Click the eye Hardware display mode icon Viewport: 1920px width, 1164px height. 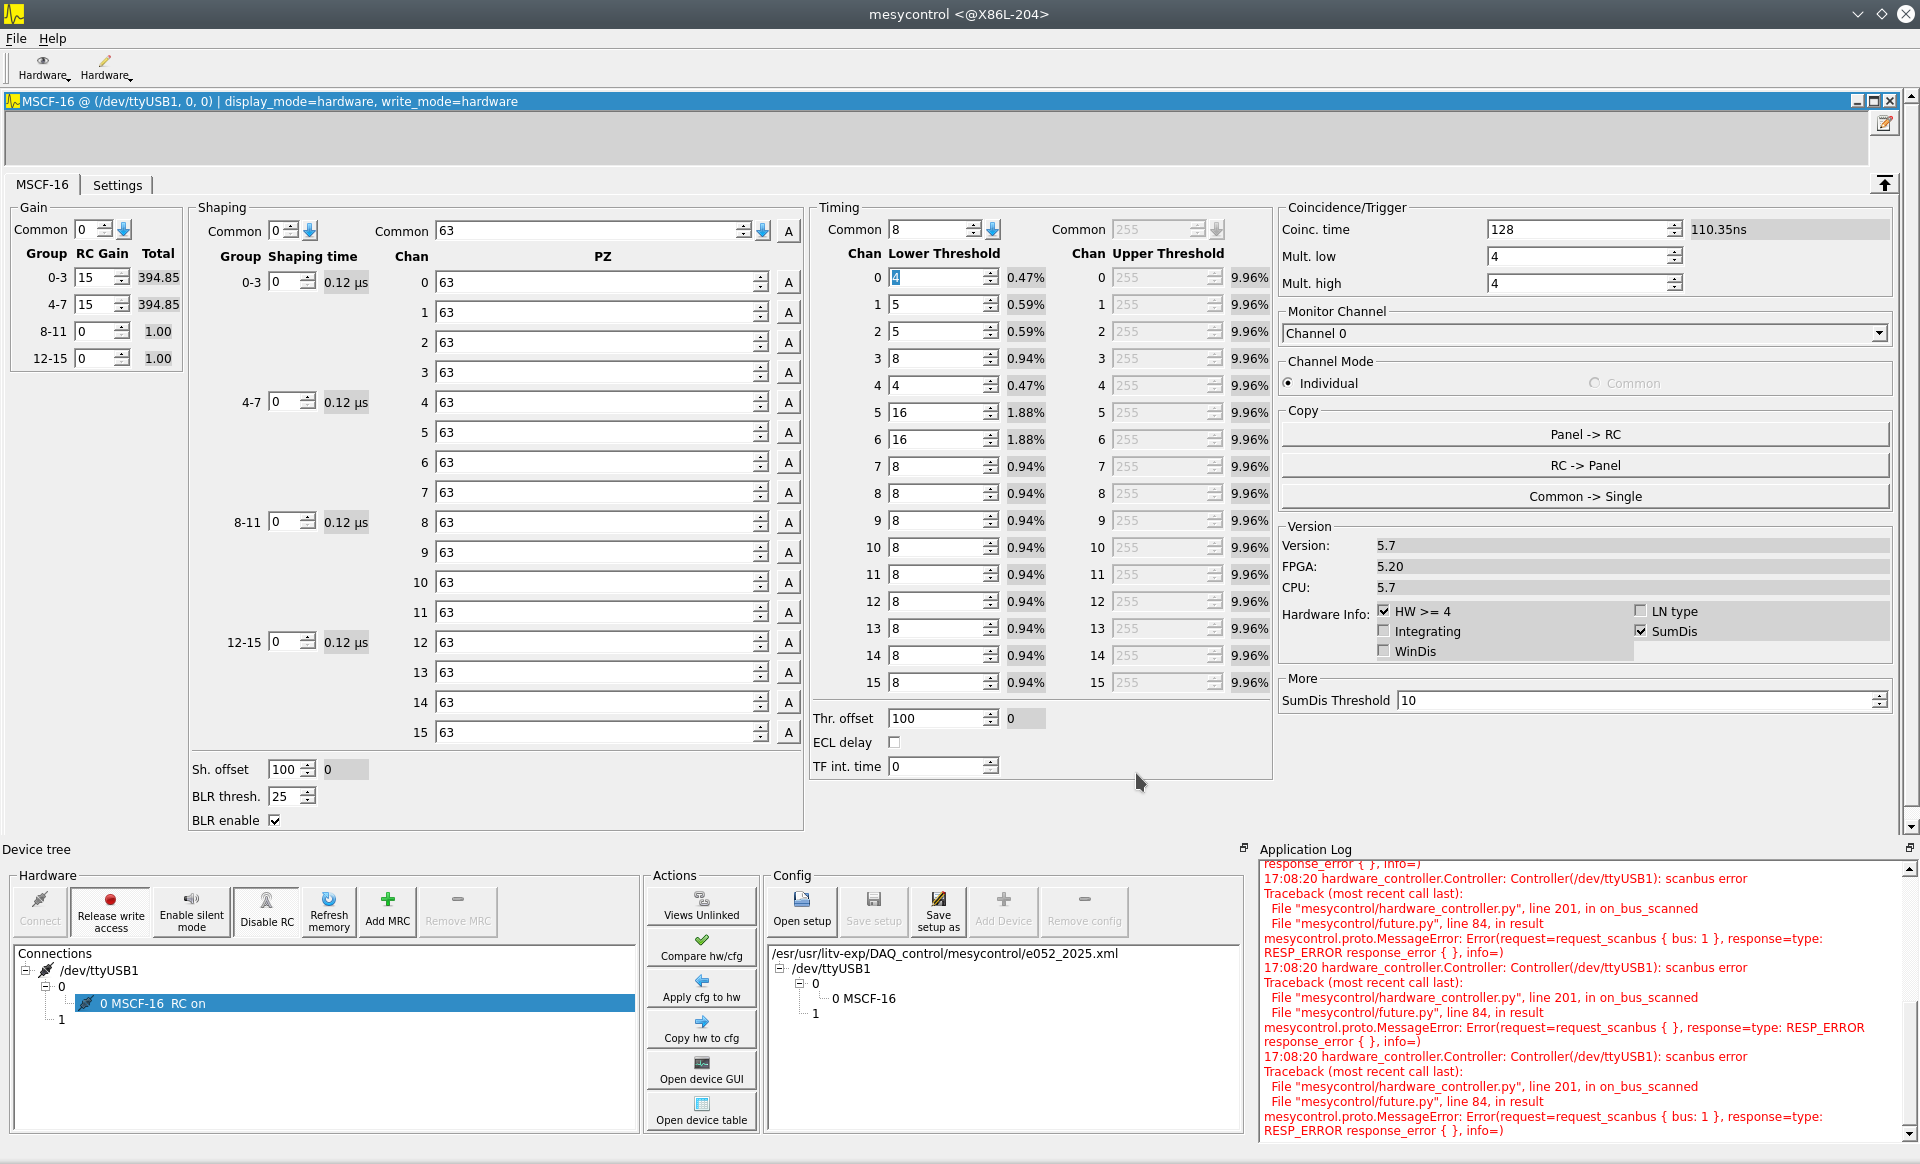[x=42, y=61]
